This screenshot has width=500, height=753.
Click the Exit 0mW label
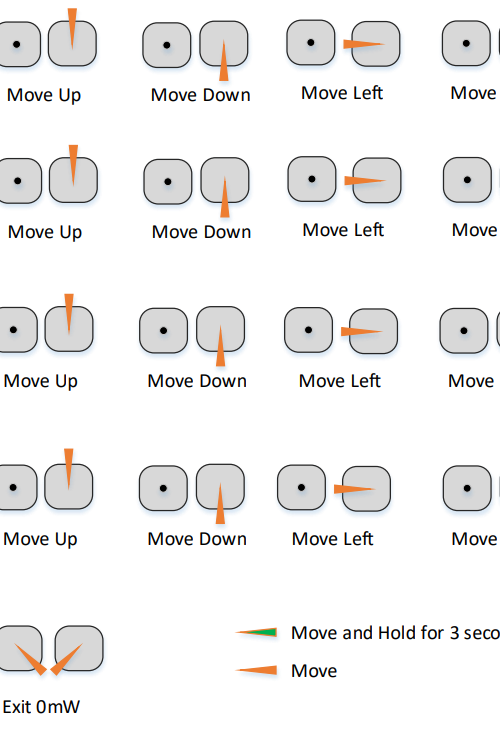coord(41,707)
